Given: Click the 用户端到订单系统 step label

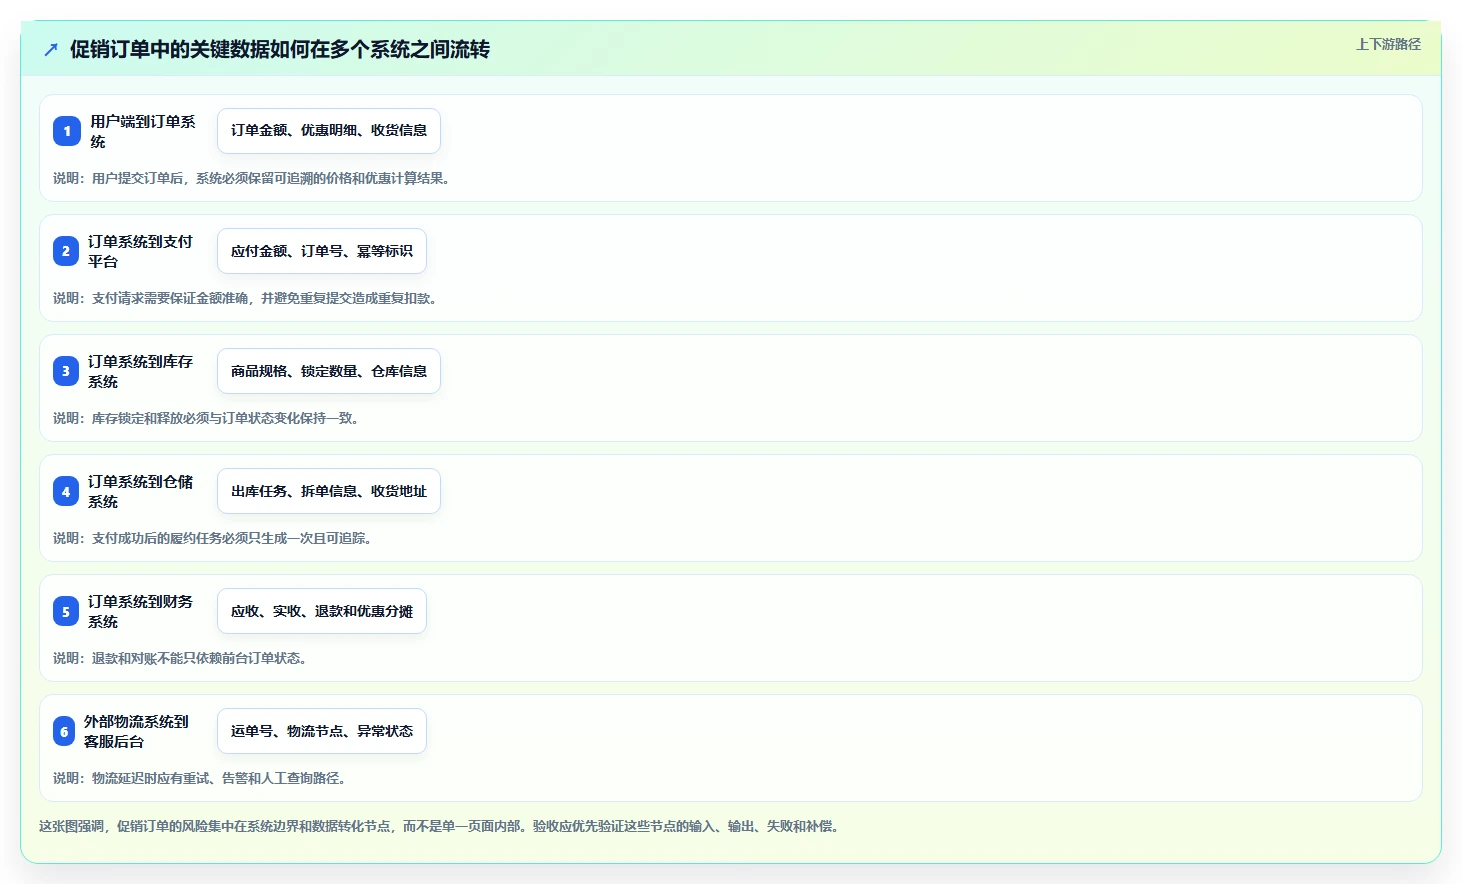Looking at the screenshot, I should click(143, 131).
